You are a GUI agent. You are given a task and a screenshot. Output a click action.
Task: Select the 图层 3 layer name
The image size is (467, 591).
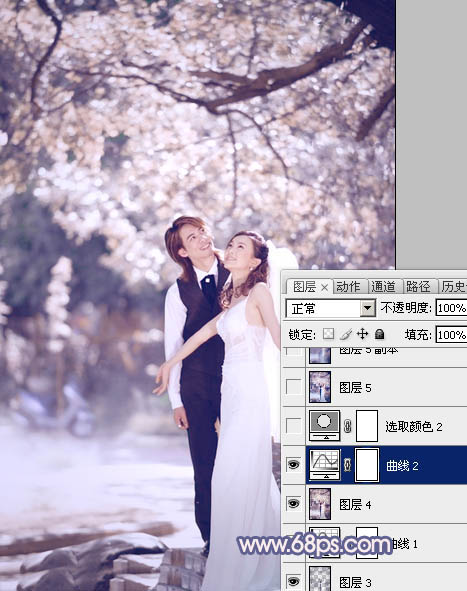pos(355,582)
